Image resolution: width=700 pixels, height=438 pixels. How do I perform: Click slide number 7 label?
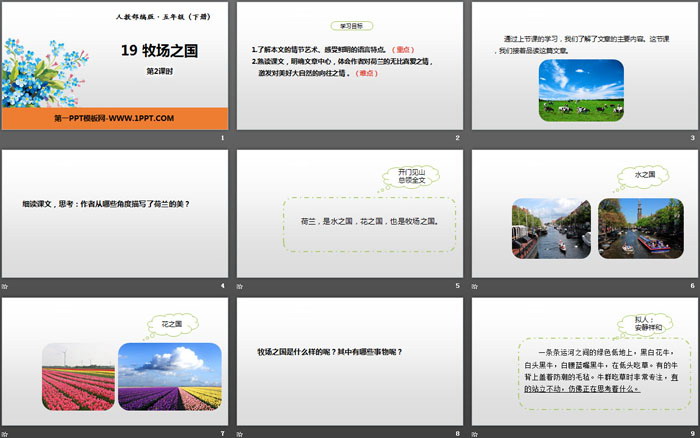tap(223, 434)
